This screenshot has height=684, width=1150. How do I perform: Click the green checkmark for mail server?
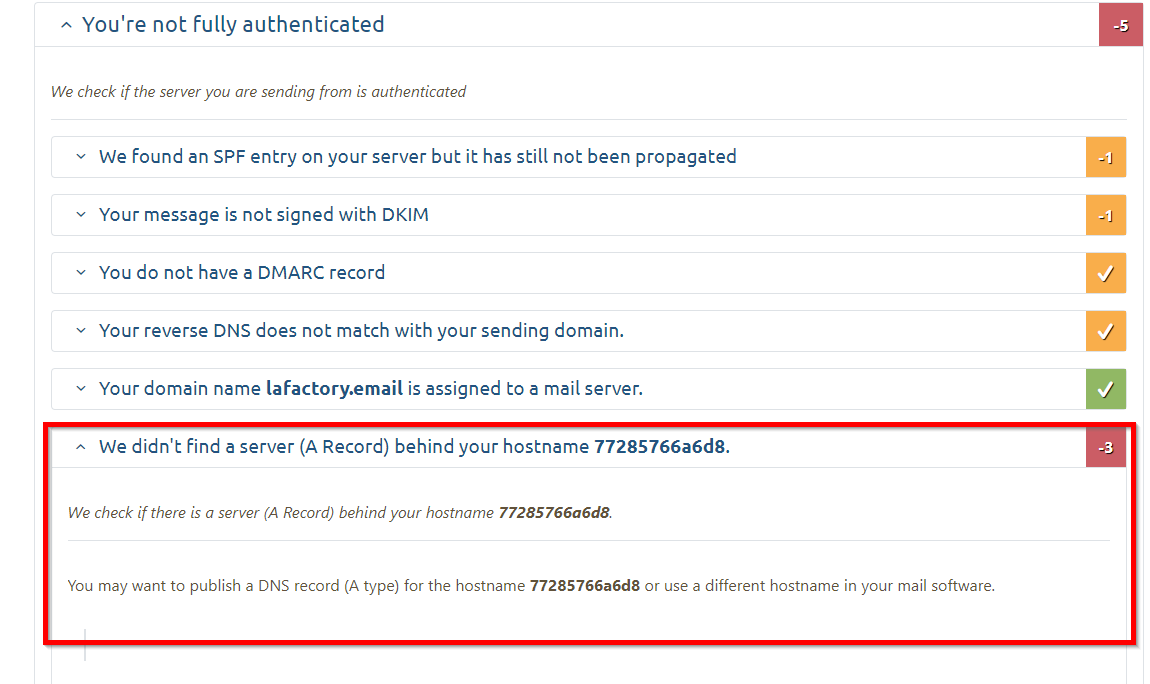click(1105, 389)
